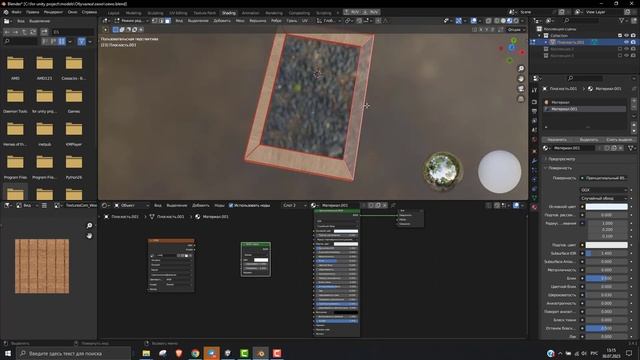This screenshot has width=640, height=360.
Task: Open transform orientation Глоб. dropdown
Action: pos(329,20)
